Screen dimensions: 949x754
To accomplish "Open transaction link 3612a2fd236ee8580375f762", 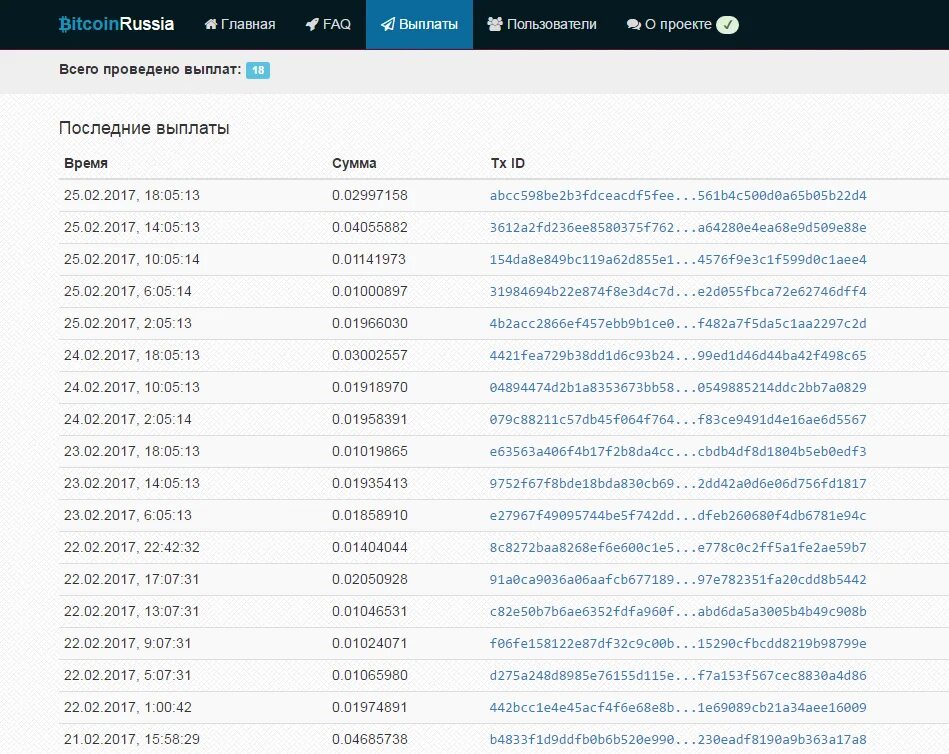I will 678,228.
